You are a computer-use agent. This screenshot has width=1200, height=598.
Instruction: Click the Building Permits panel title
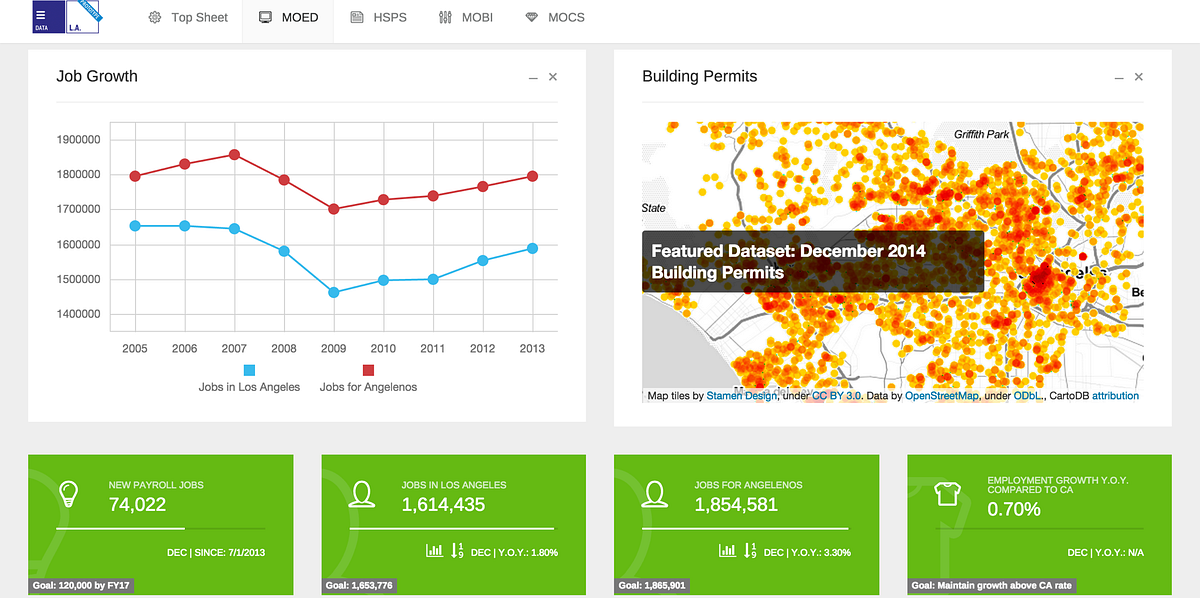[x=700, y=76]
